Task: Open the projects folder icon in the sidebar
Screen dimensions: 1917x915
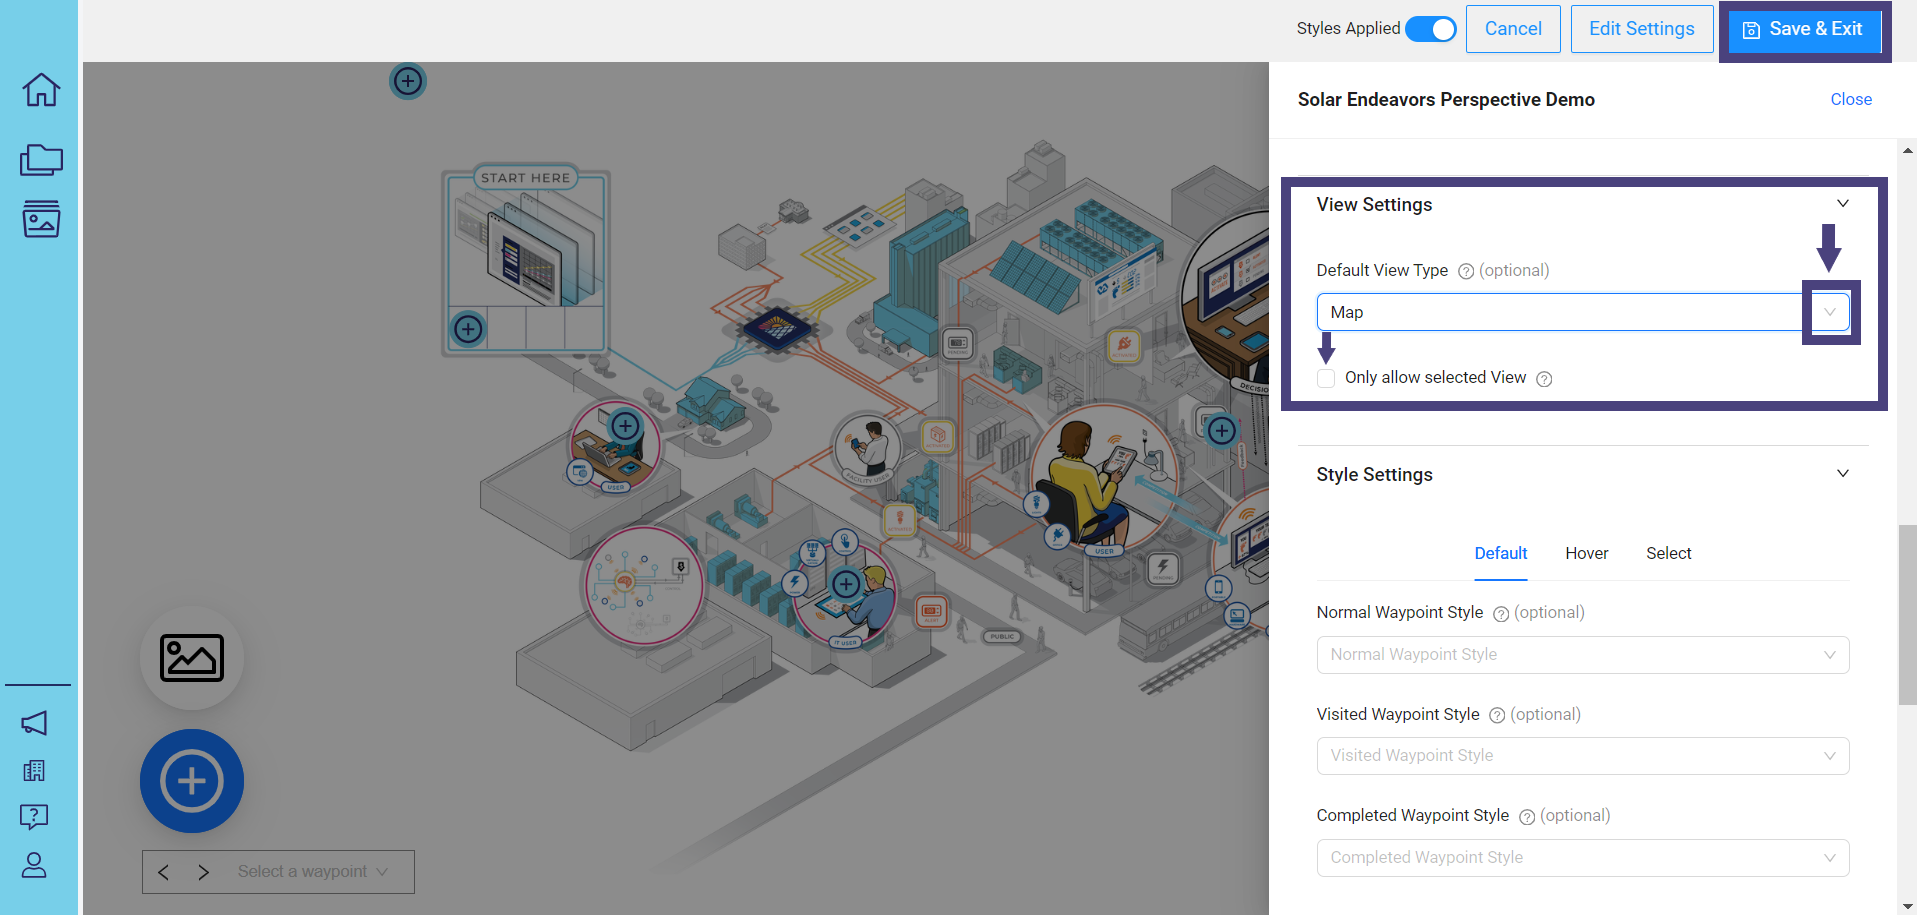Action: [40, 159]
